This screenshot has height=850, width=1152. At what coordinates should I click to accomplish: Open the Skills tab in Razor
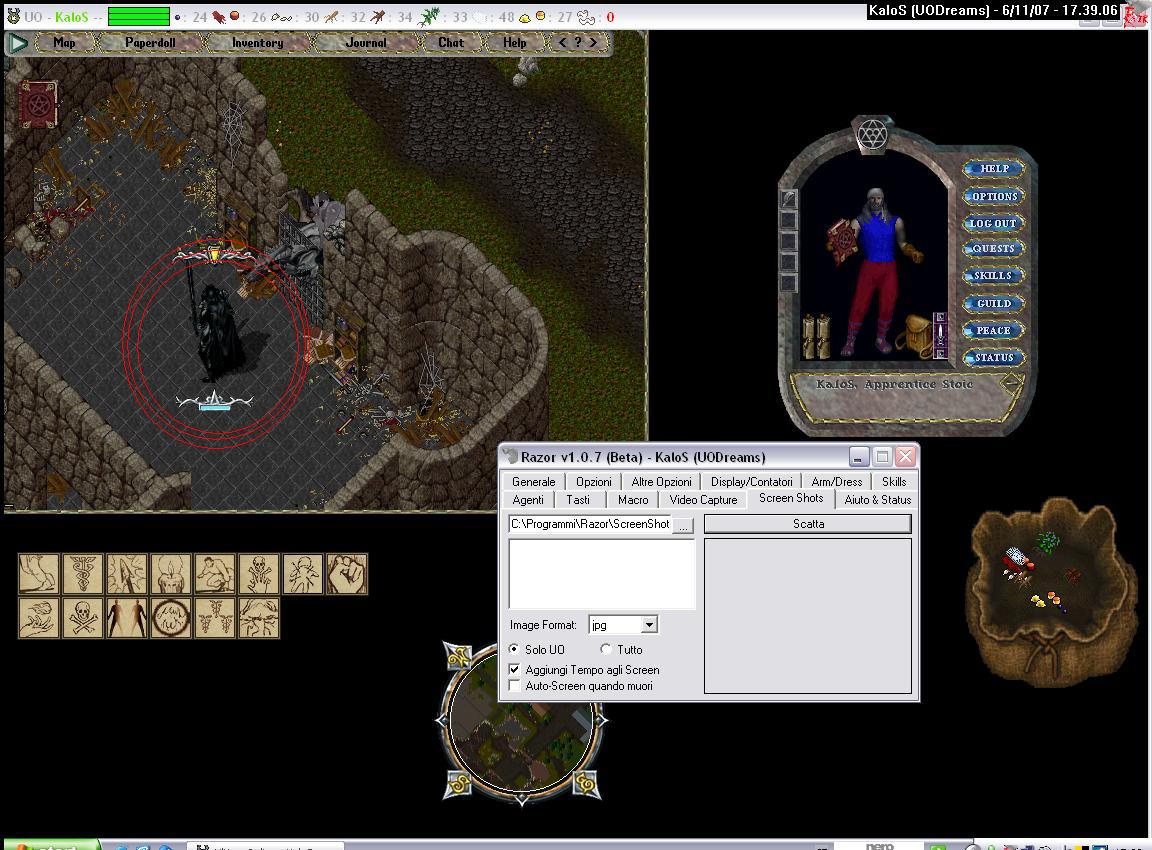pos(893,482)
